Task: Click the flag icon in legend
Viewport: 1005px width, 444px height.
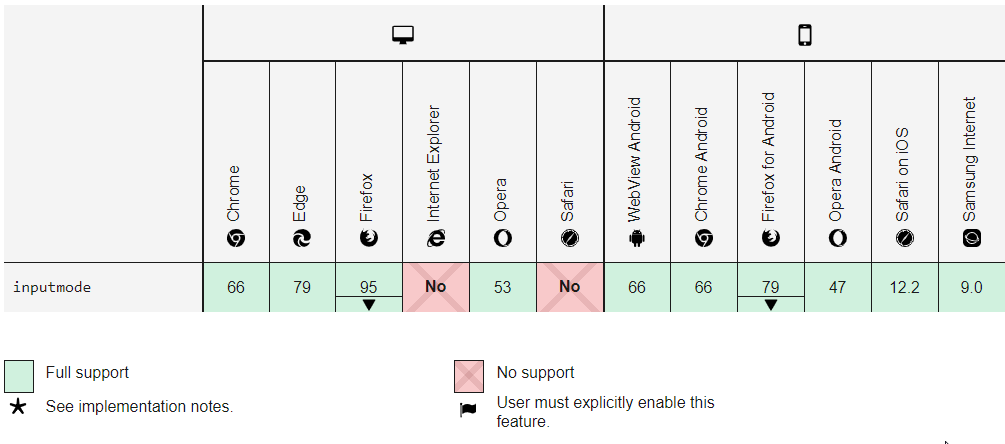Action: 469,410
